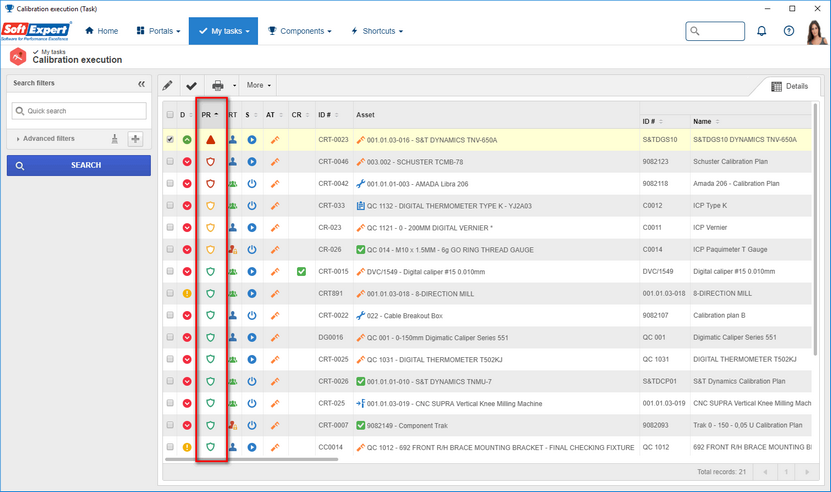Check the DG0016 row checkbox
Image resolution: width=831 pixels, height=492 pixels.
170,337
